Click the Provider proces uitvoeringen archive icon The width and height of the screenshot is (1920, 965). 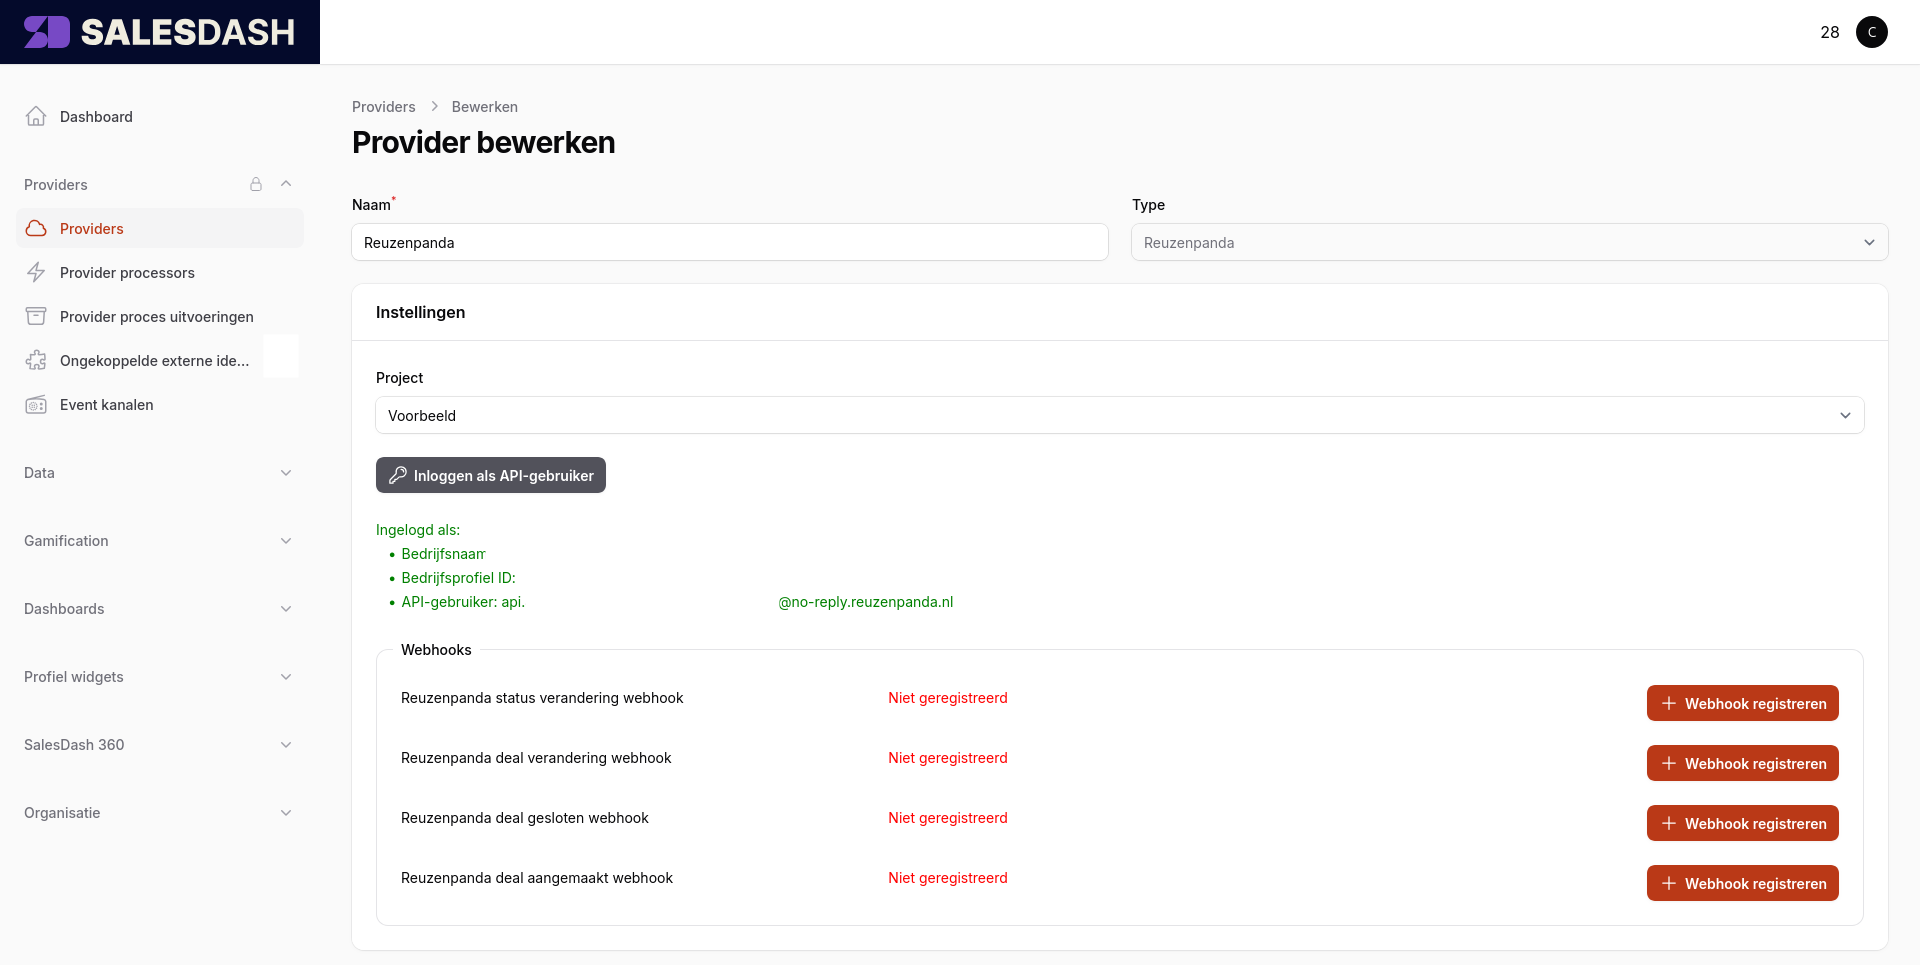coord(36,316)
